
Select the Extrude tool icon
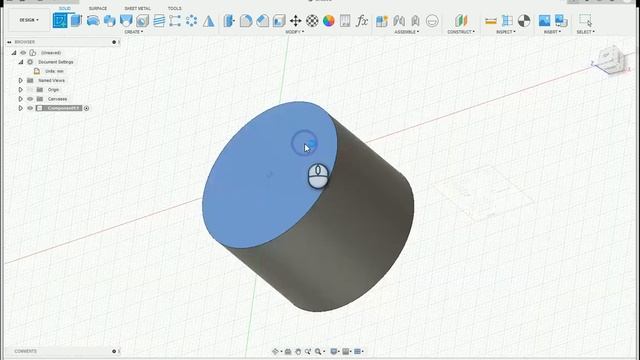coord(76,20)
